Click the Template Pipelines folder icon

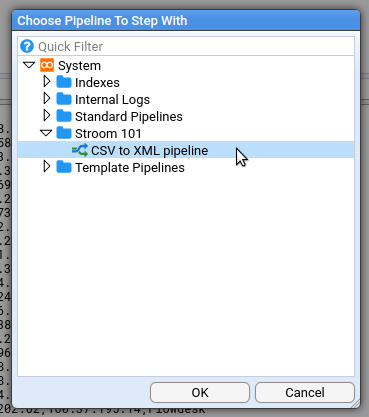click(64, 167)
